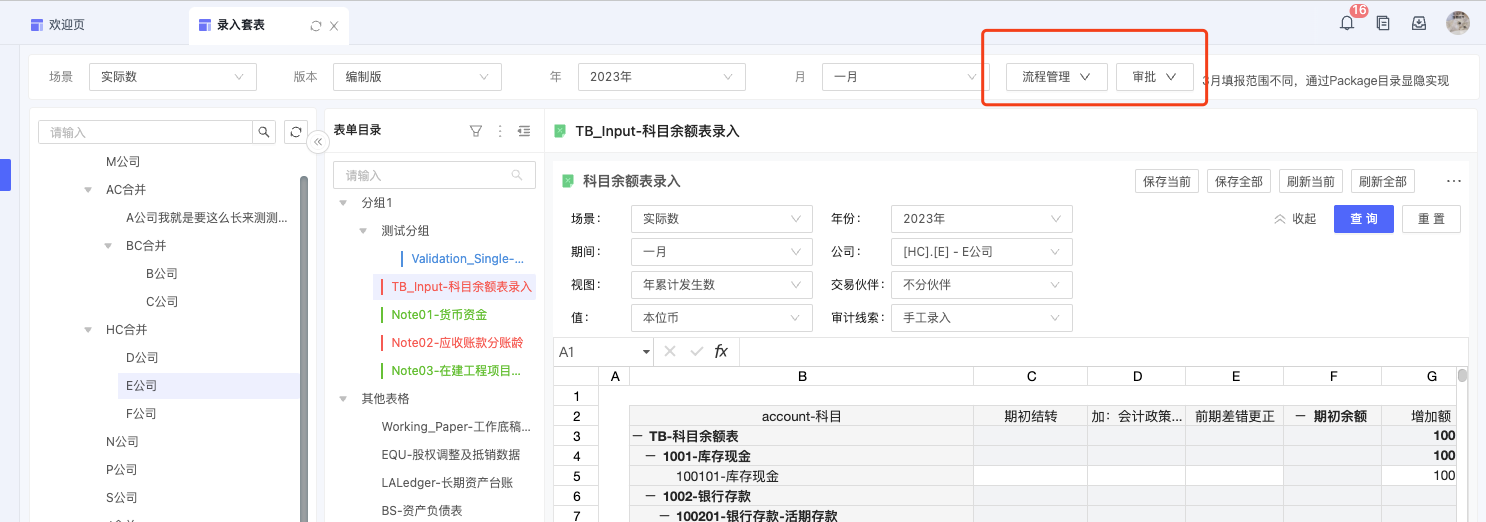Click the 保存当前 button
This screenshot has width=1486, height=522.
[1166, 181]
